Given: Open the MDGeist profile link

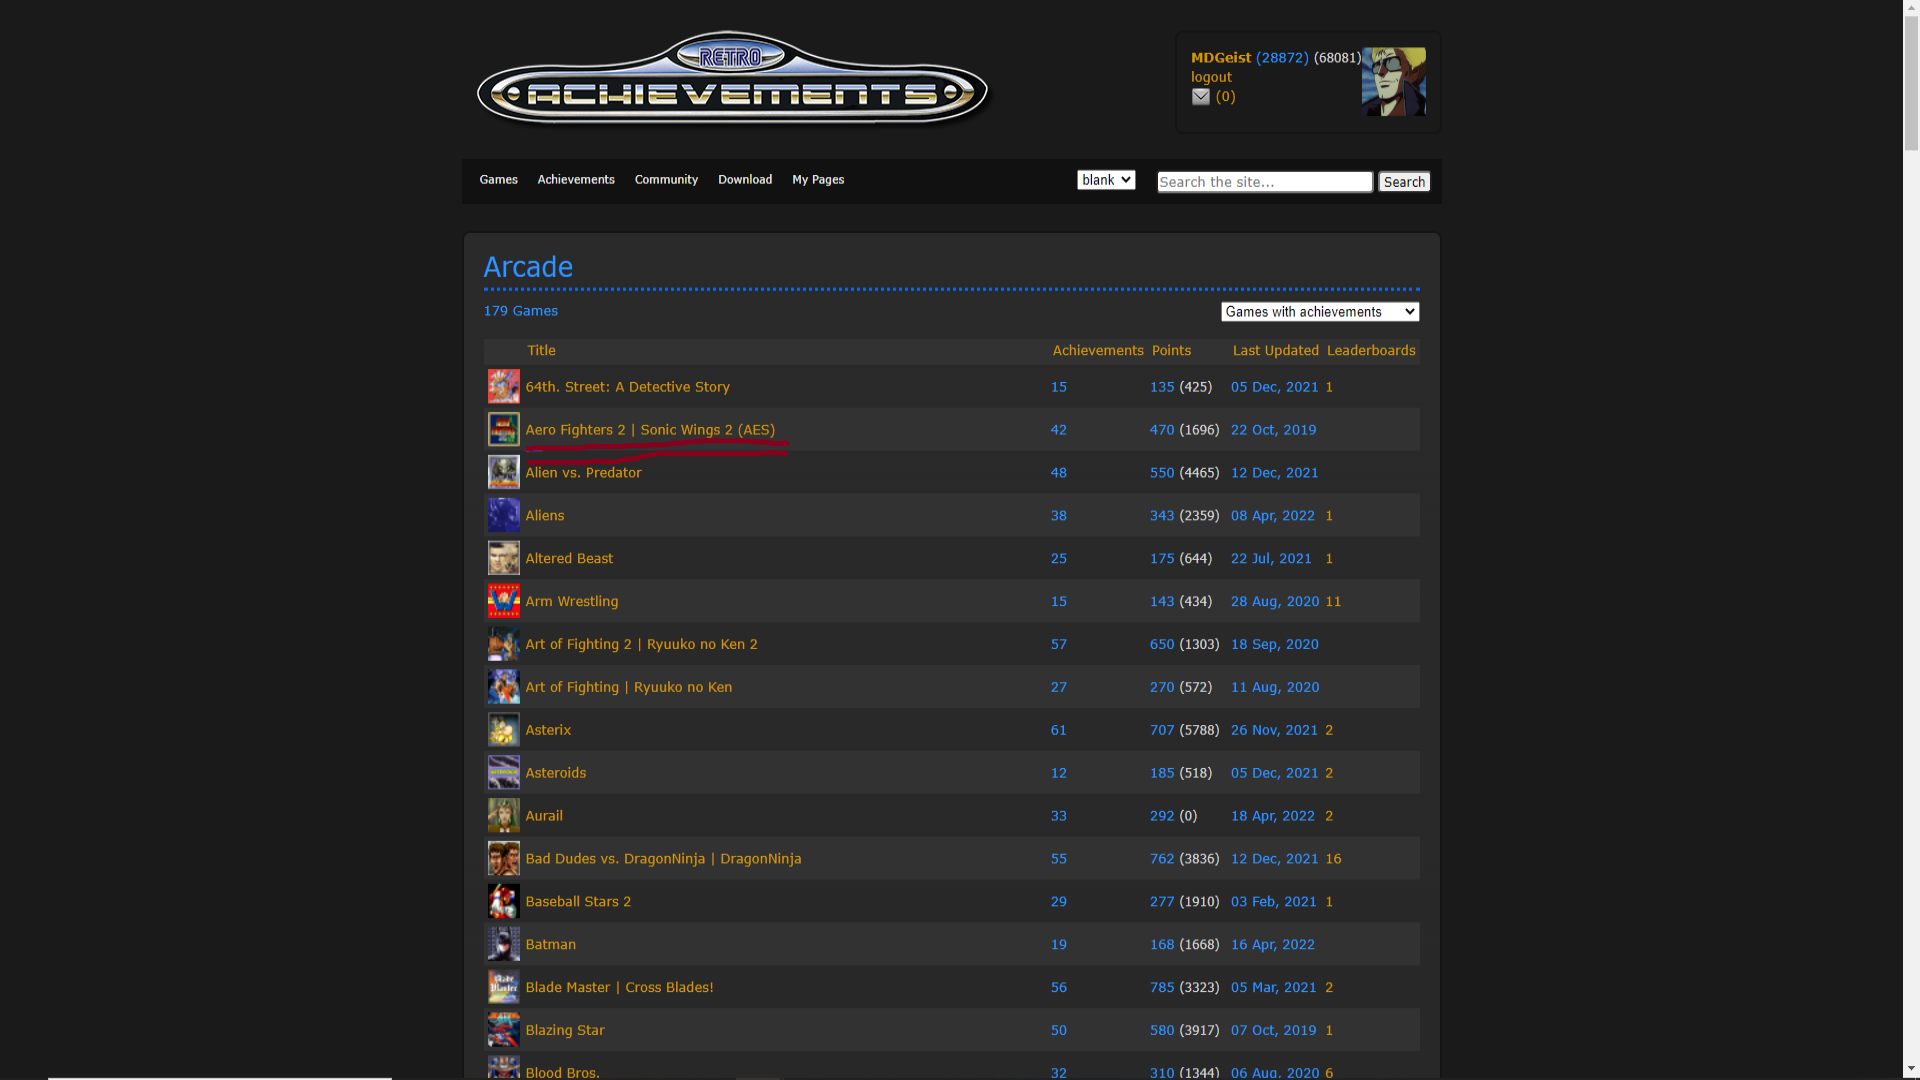Looking at the screenshot, I should [x=1221, y=58].
